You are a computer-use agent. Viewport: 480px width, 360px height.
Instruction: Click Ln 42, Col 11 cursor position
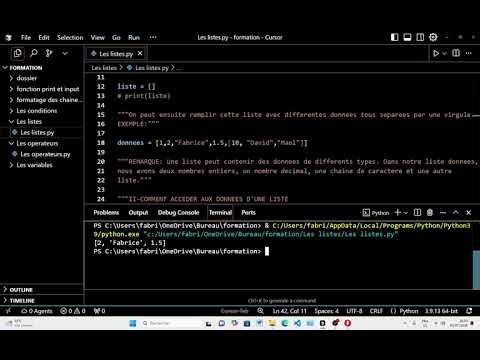tap(289, 311)
